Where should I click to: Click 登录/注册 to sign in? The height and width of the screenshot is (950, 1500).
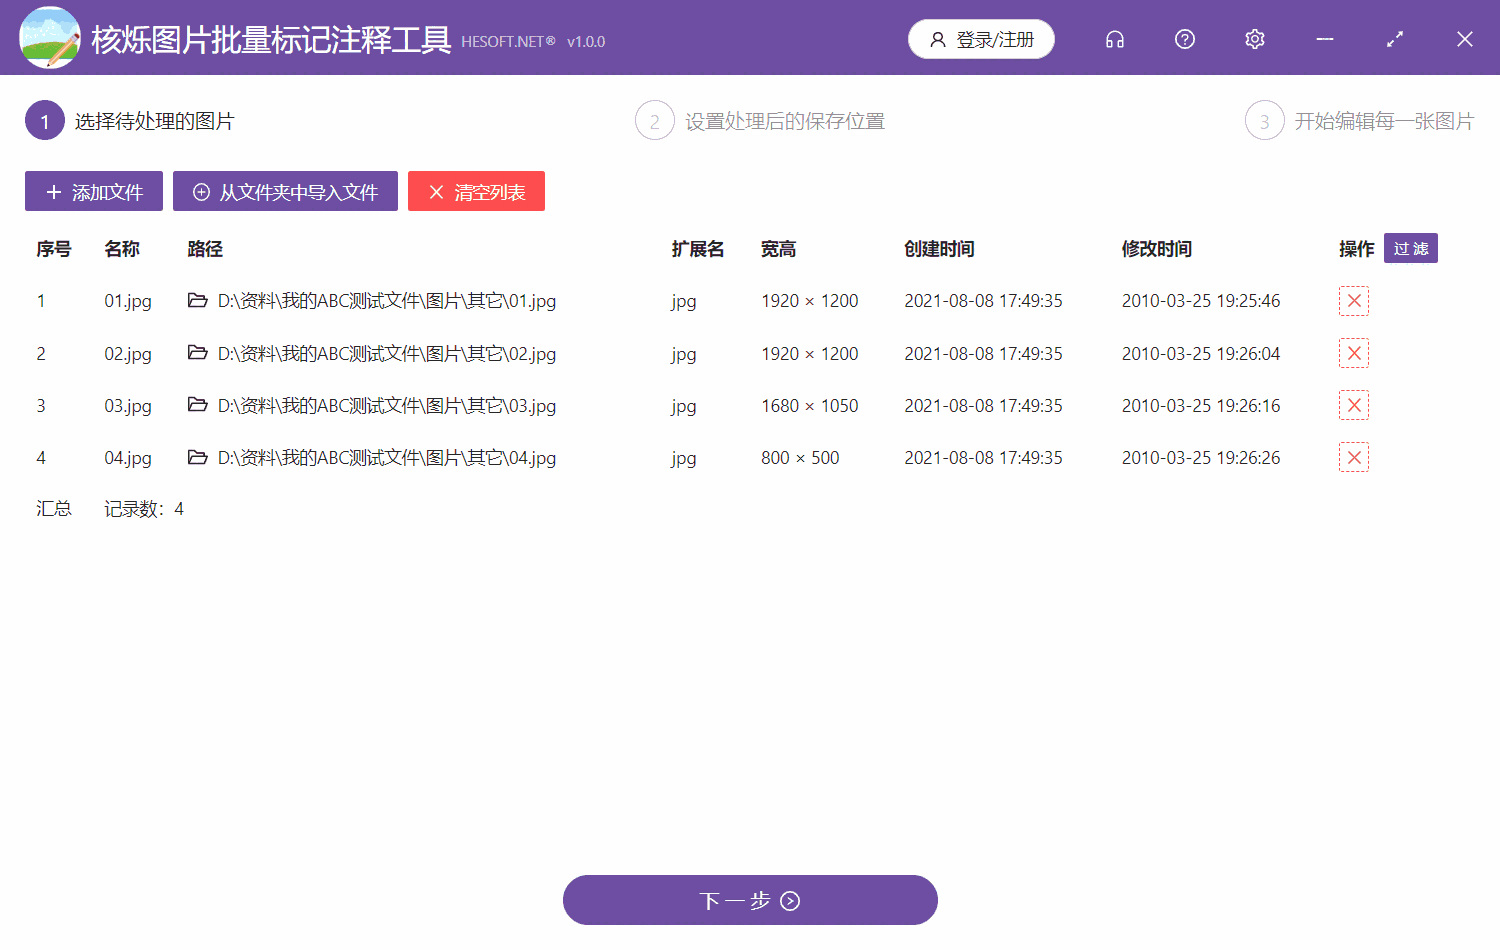(981, 39)
